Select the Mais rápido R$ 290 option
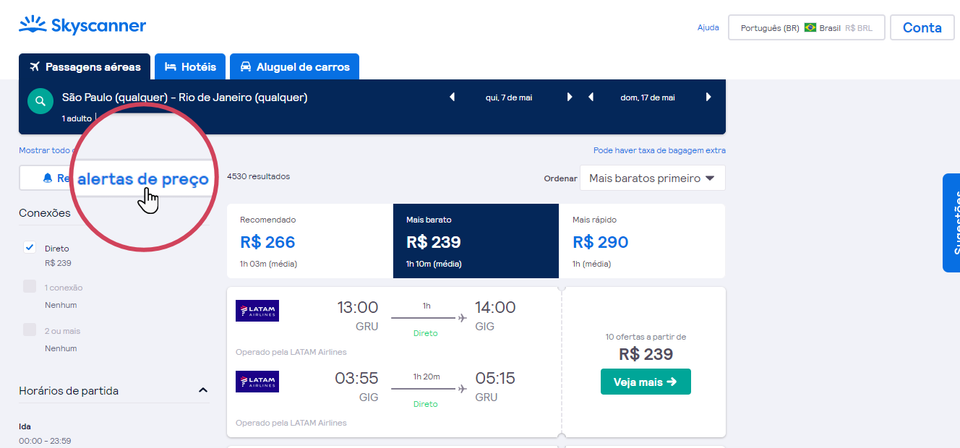Viewport: 960px width, 448px height. pos(642,241)
